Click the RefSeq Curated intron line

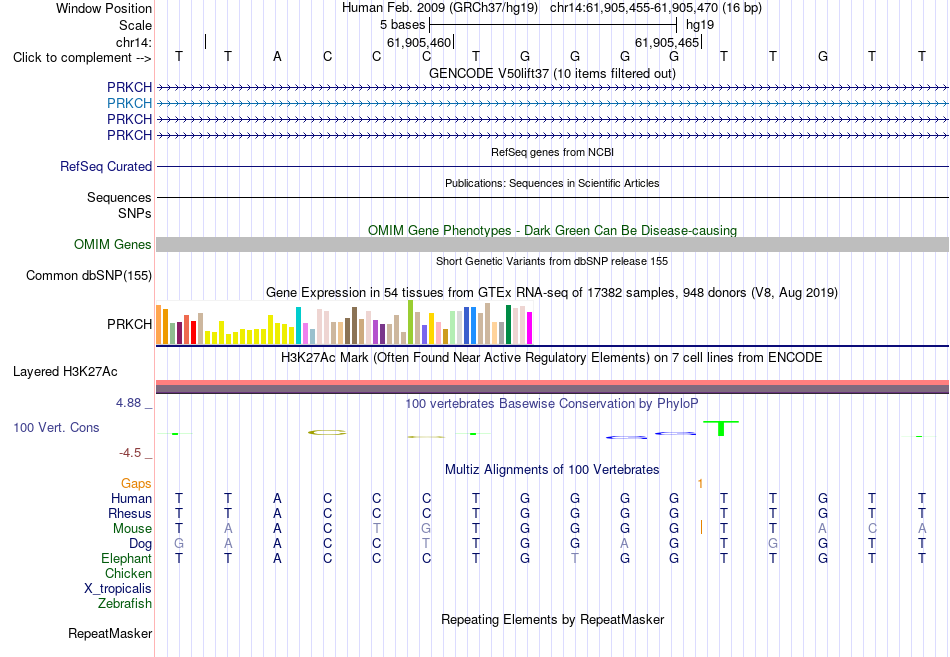(x=552, y=167)
